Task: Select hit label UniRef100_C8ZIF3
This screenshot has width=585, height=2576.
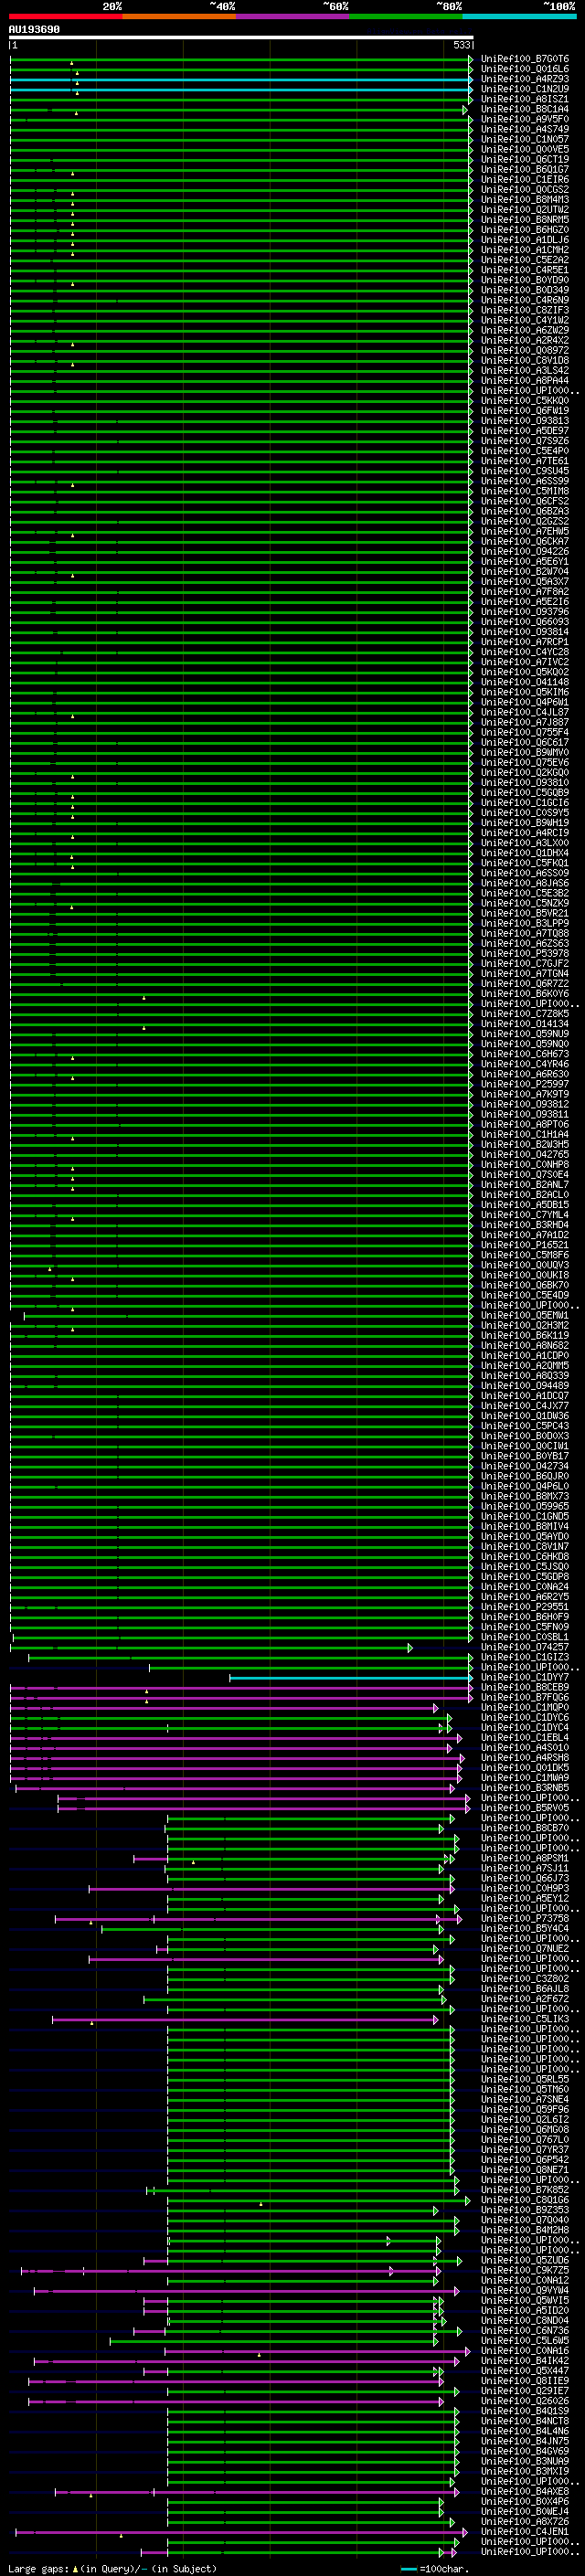Action: [525, 310]
